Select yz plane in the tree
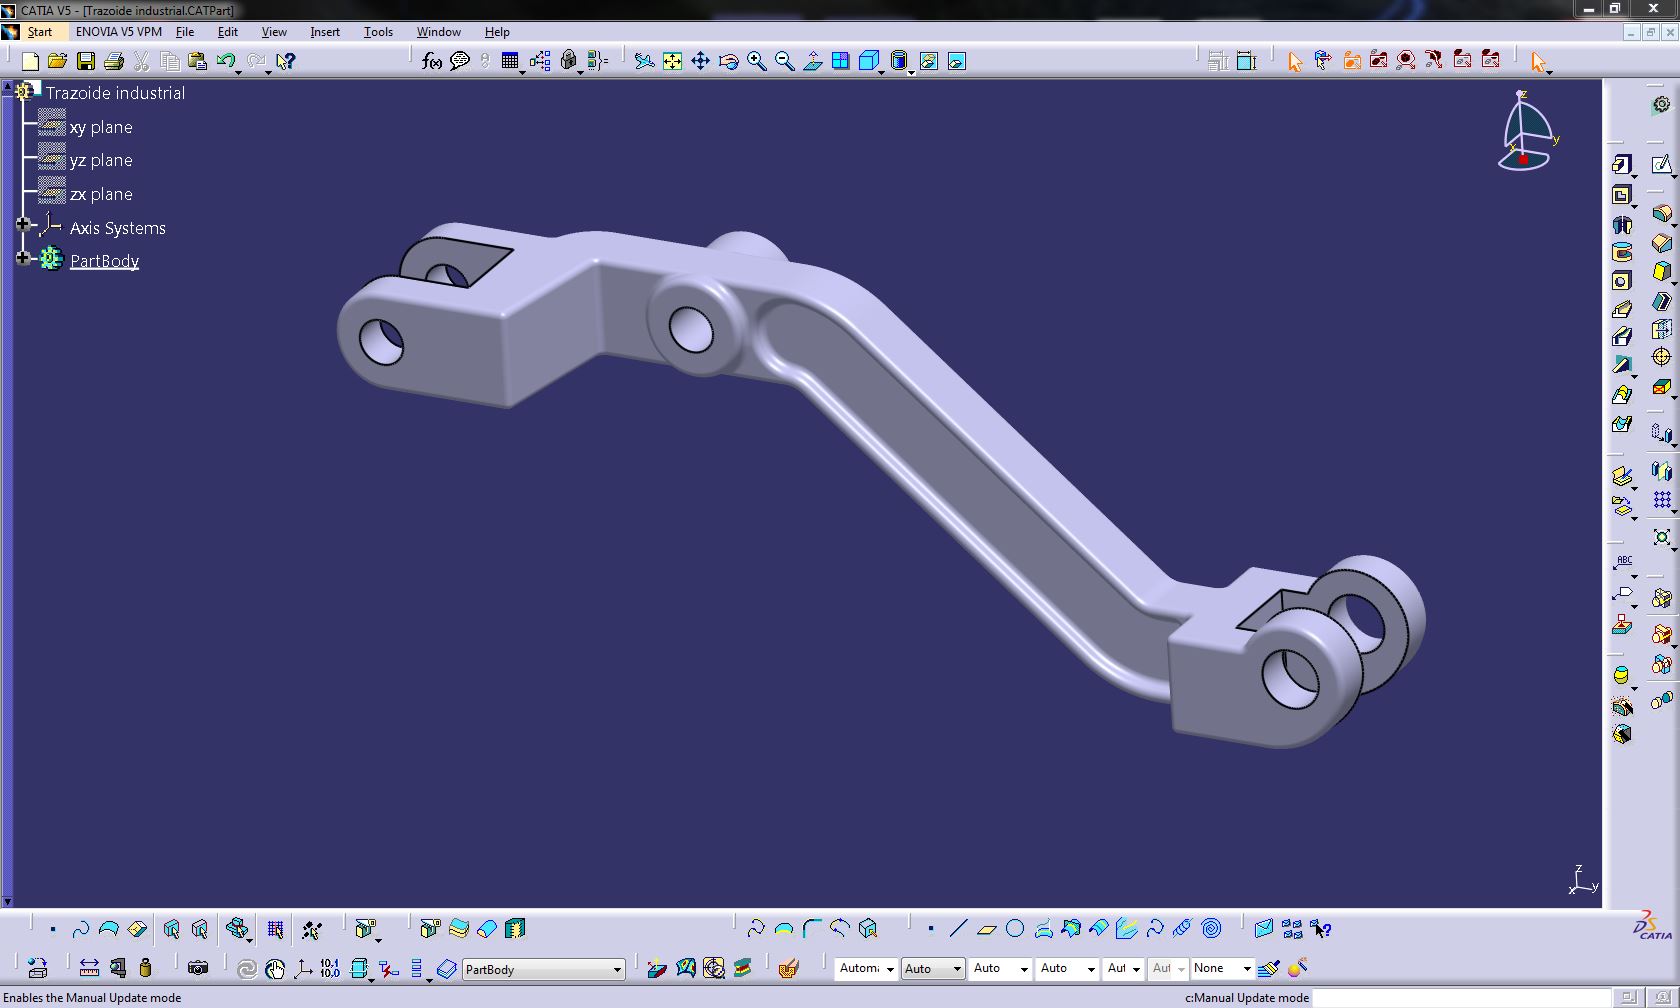This screenshot has height=1008, width=1680. pos(101,160)
